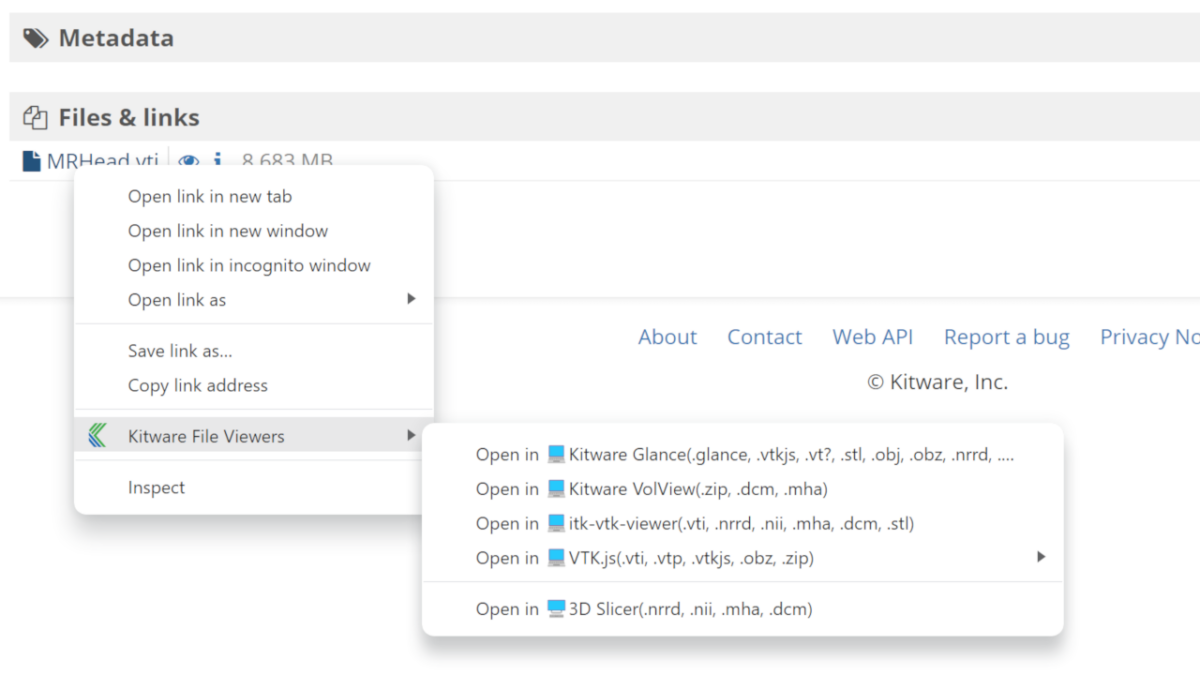Image resolution: width=1200 pixels, height=675 pixels.
Task: Toggle the eye preview icon for MRHead.vti
Action: coord(188,161)
